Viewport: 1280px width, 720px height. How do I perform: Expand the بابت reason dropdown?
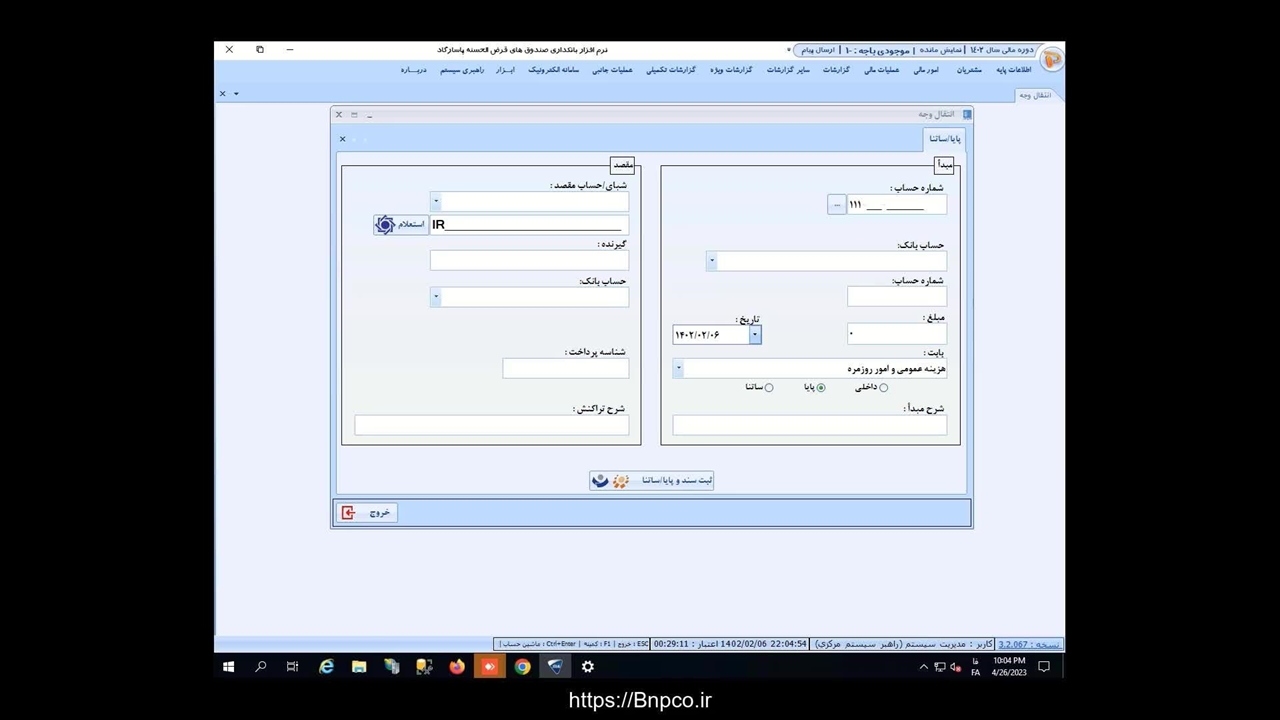[x=678, y=369]
